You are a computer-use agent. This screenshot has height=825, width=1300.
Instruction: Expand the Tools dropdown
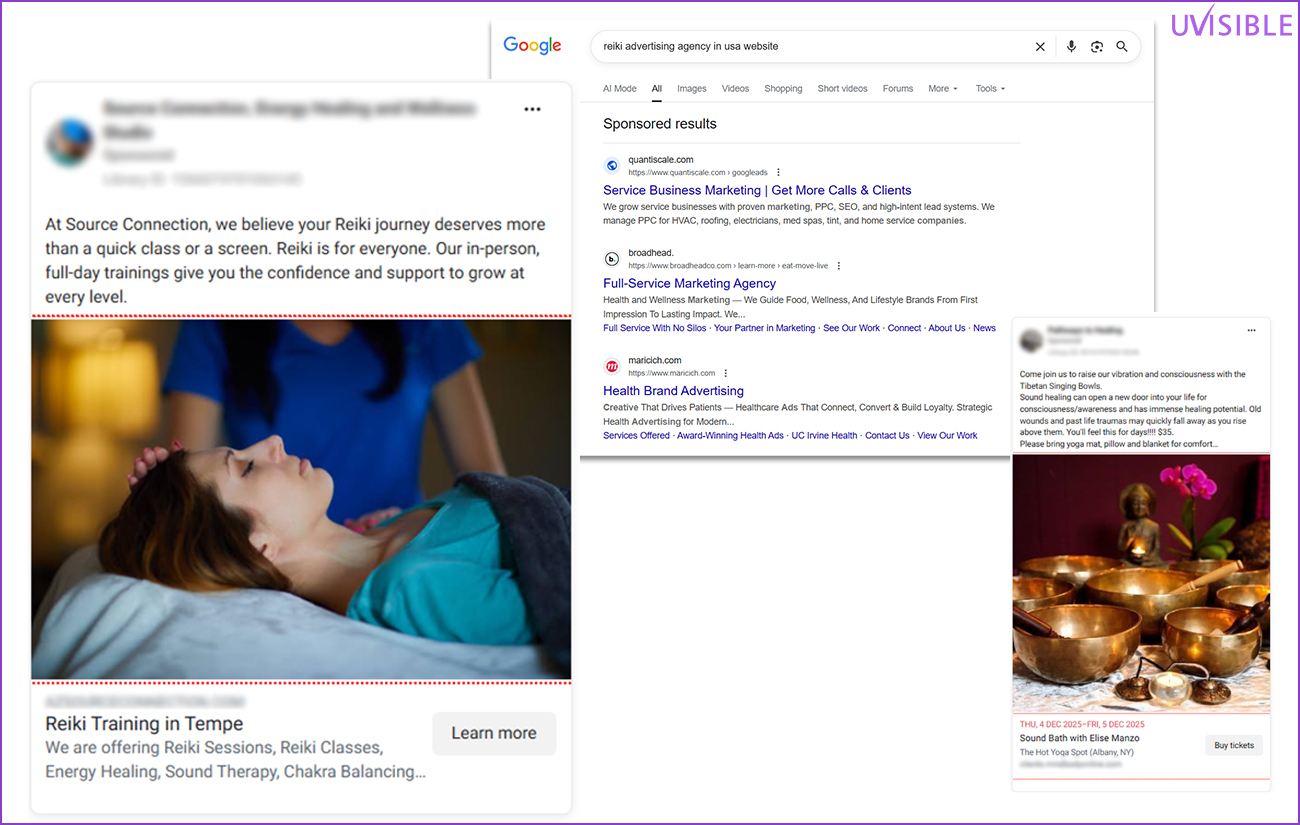990,89
